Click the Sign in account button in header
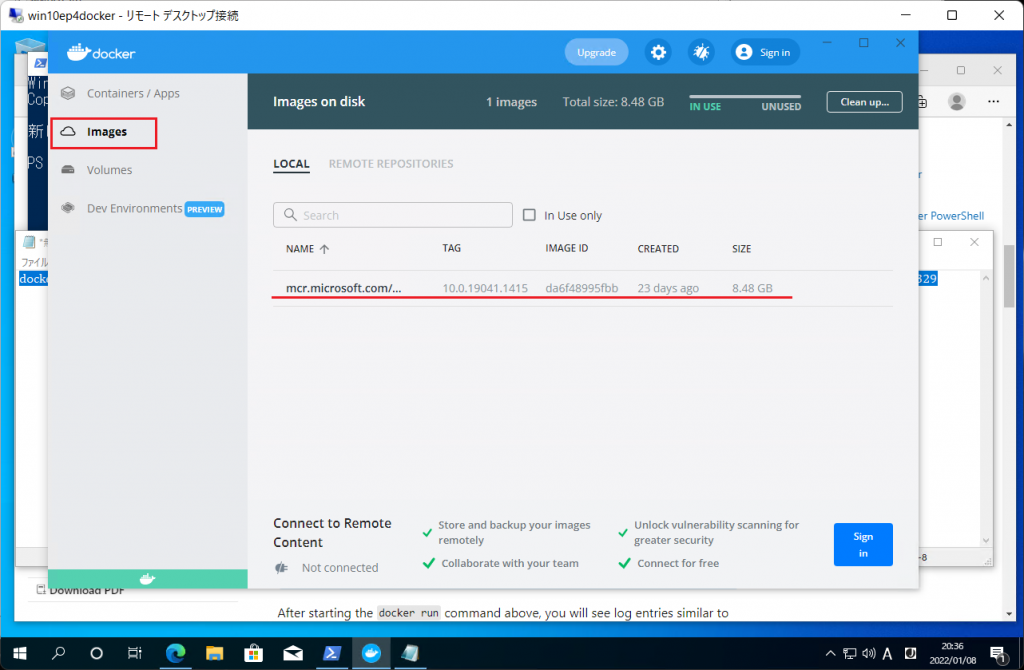Screen dimensions: 1024x670 click(765, 52)
